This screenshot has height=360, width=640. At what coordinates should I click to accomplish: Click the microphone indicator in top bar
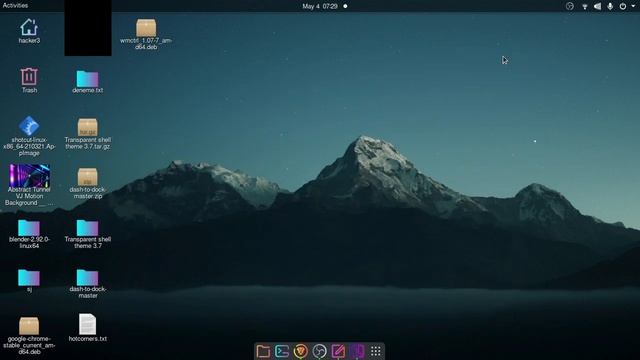coord(610,6)
